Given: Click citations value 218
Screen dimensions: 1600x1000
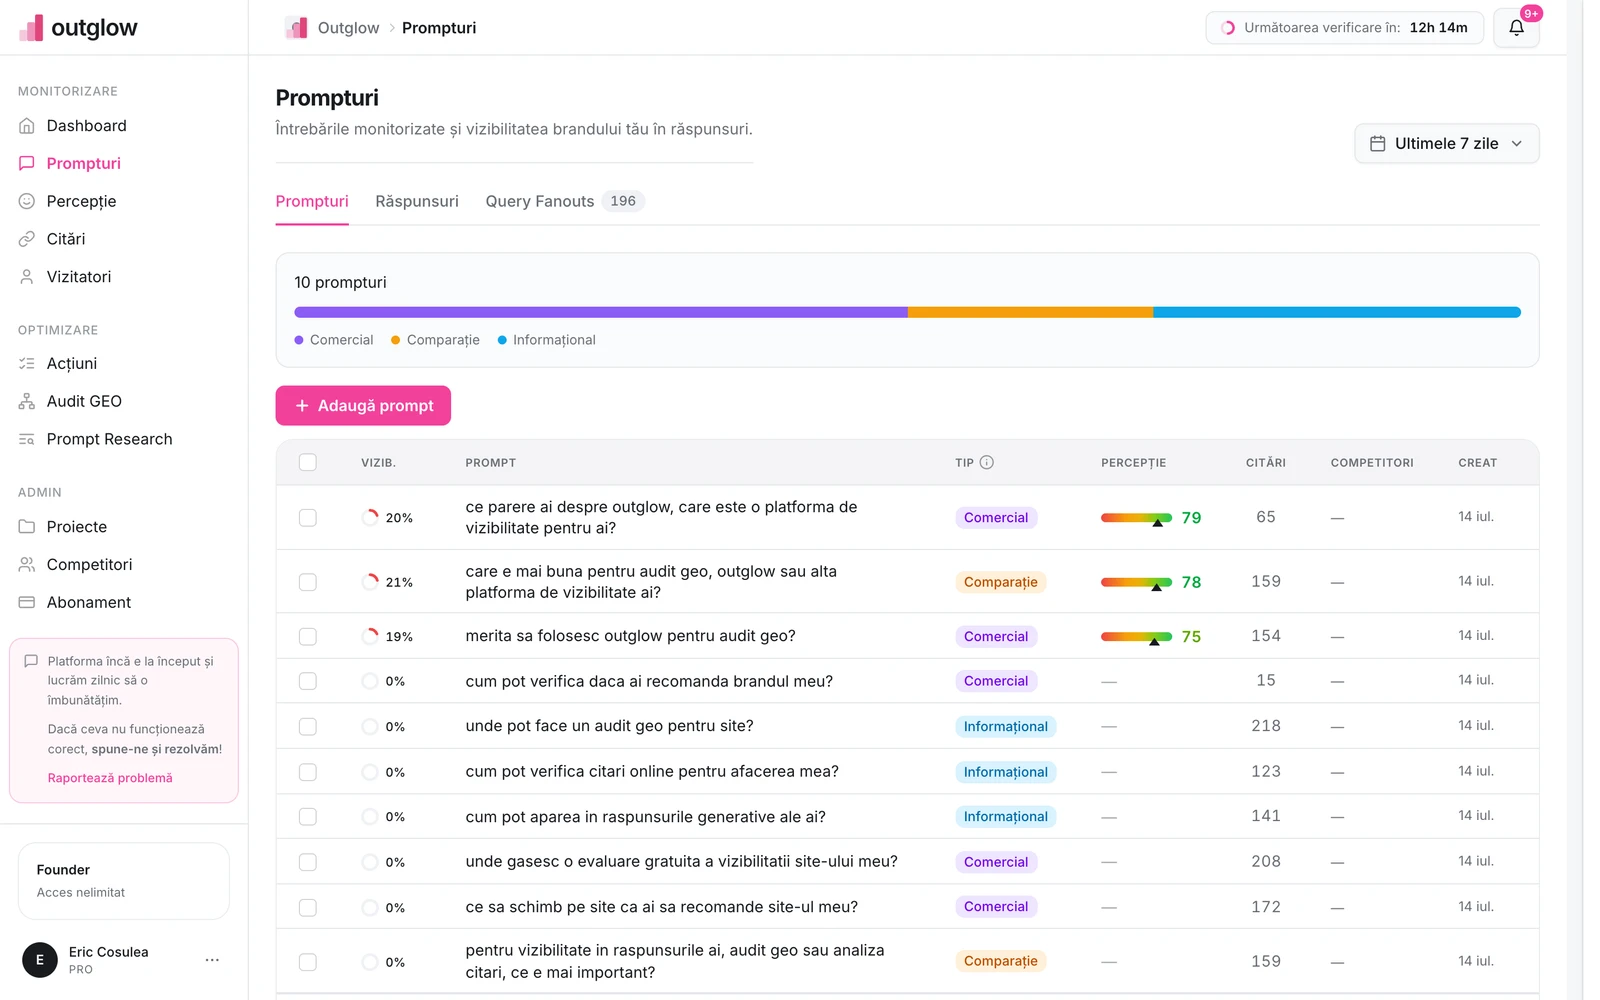Looking at the screenshot, I should 1265,726.
